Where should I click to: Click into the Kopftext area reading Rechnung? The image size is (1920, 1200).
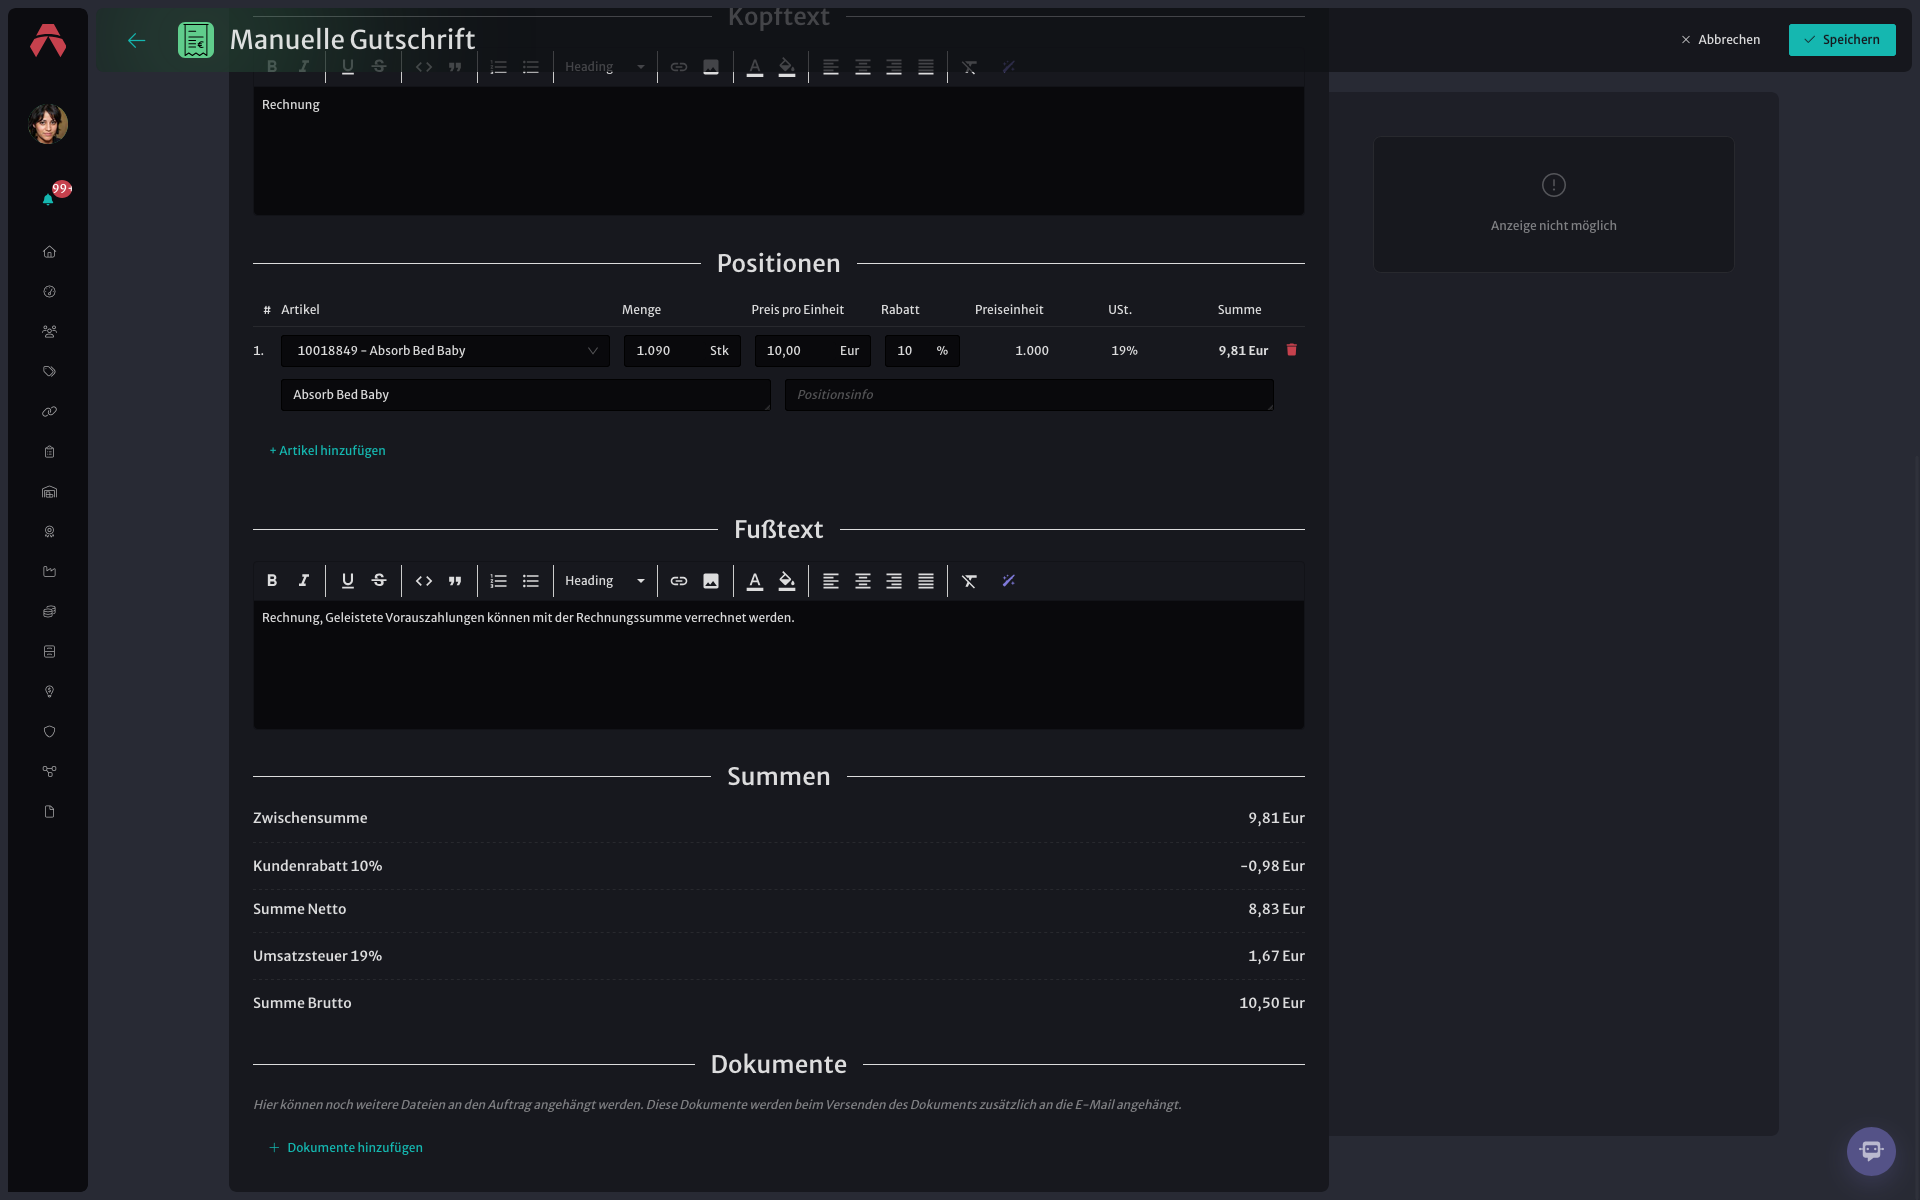tap(779, 151)
